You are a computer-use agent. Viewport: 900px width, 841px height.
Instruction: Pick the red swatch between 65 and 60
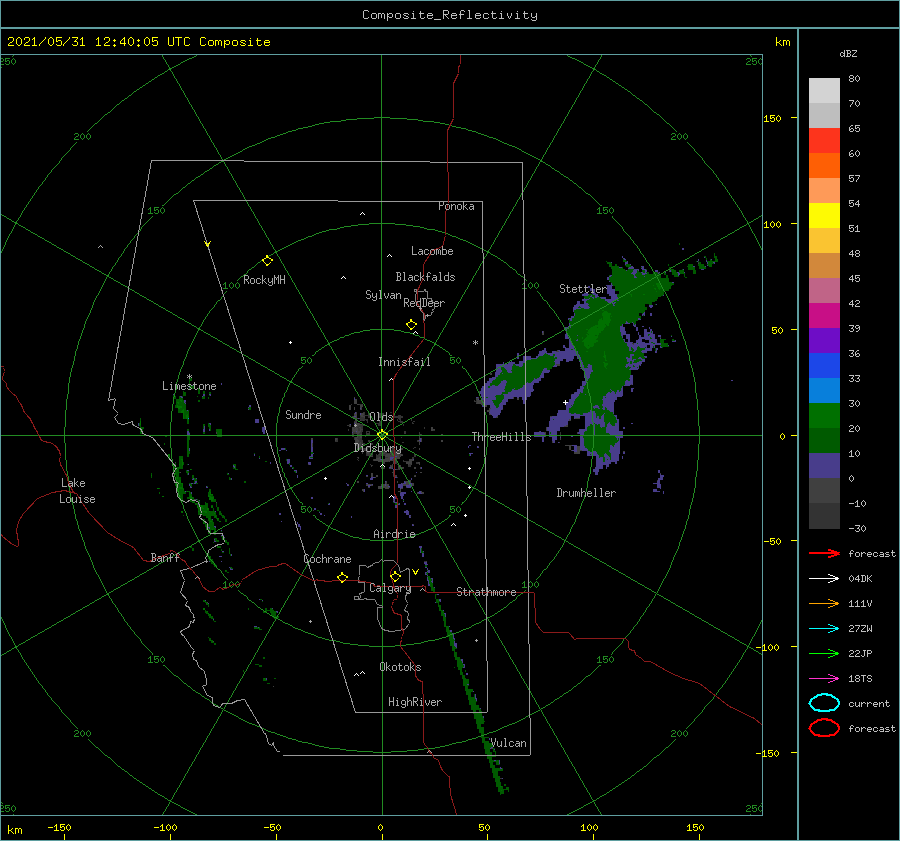pyautogui.click(x=824, y=141)
